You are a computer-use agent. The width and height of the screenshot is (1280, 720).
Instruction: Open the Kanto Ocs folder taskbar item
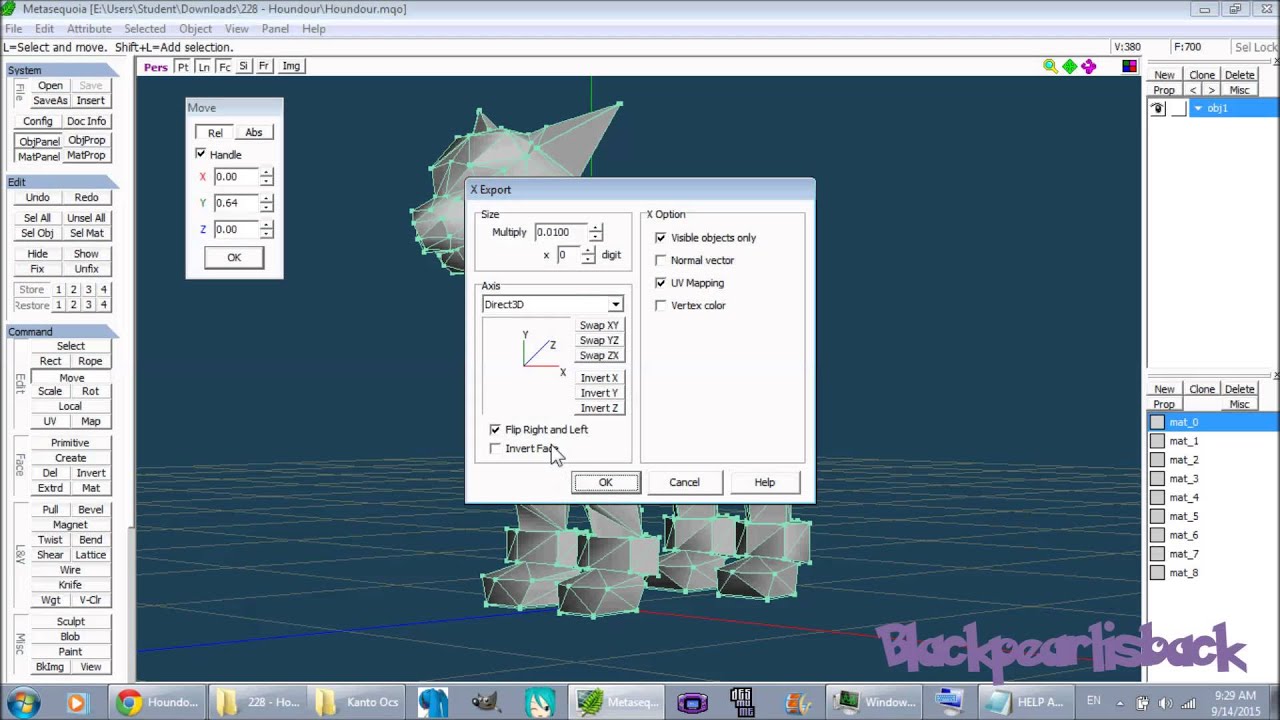click(x=357, y=702)
